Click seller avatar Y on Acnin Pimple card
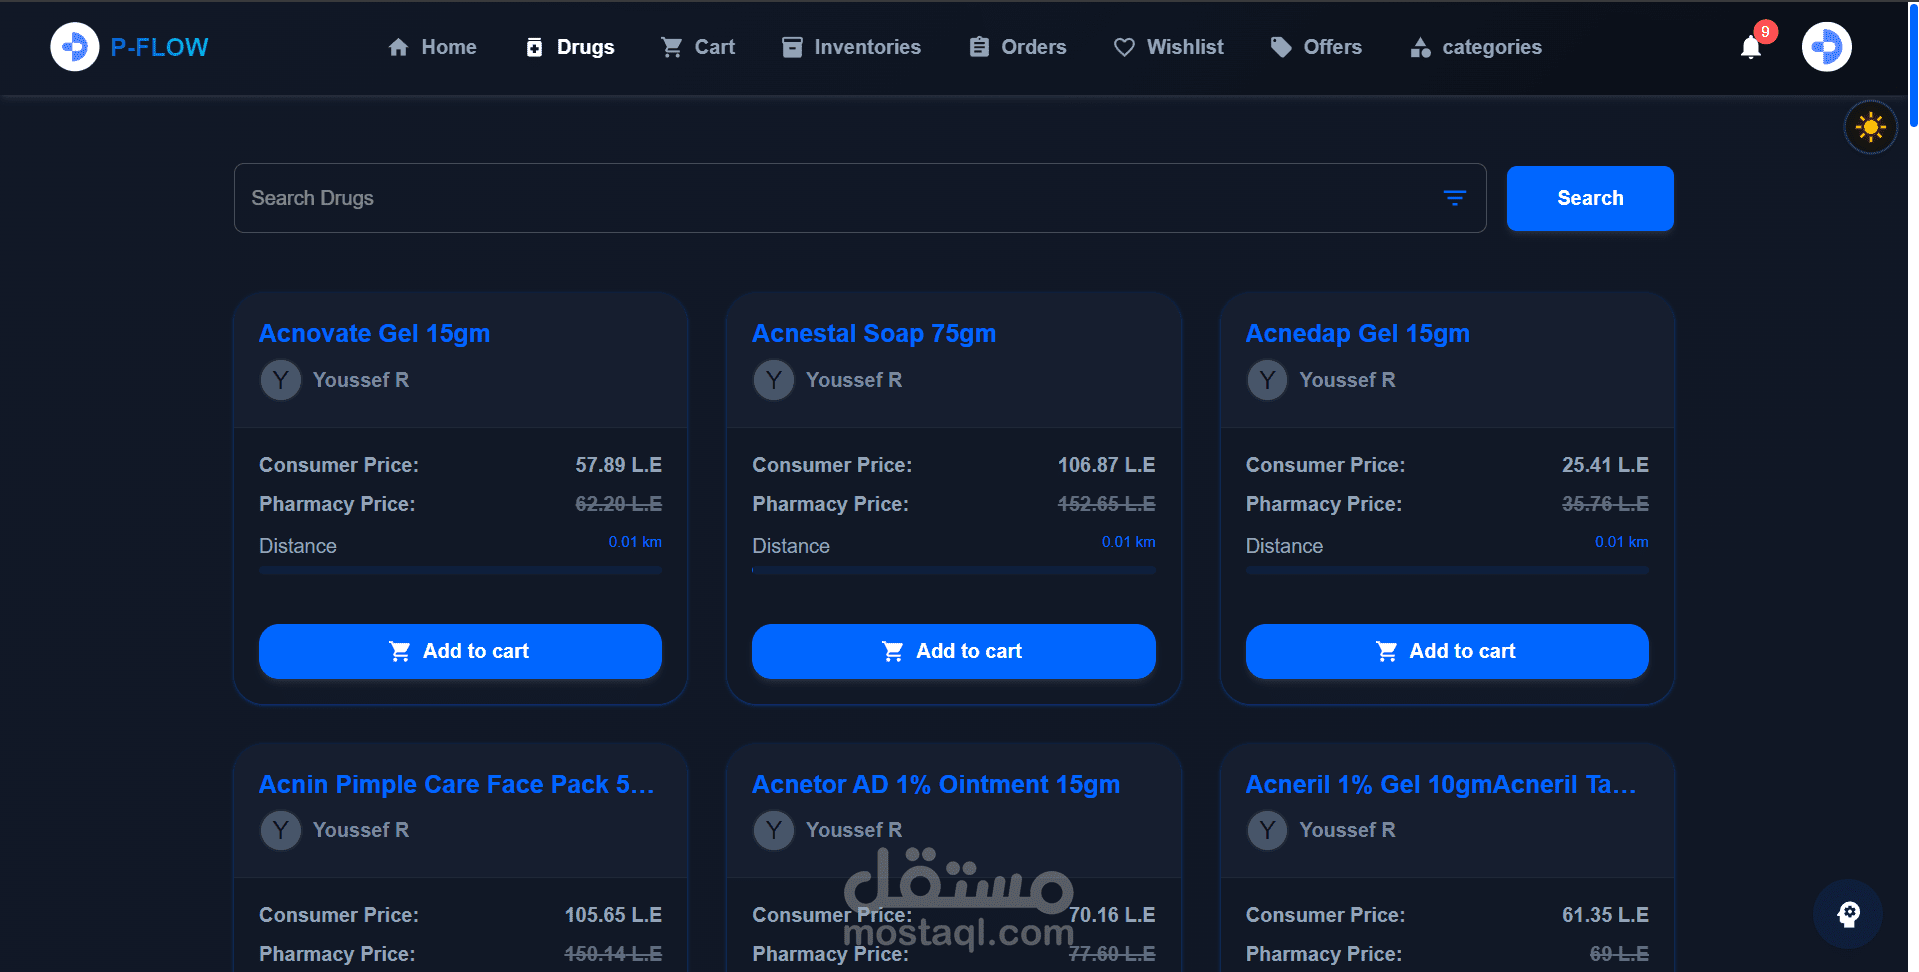This screenshot has width=1919, height=972. pyautogui.click(x=281, y=830)
